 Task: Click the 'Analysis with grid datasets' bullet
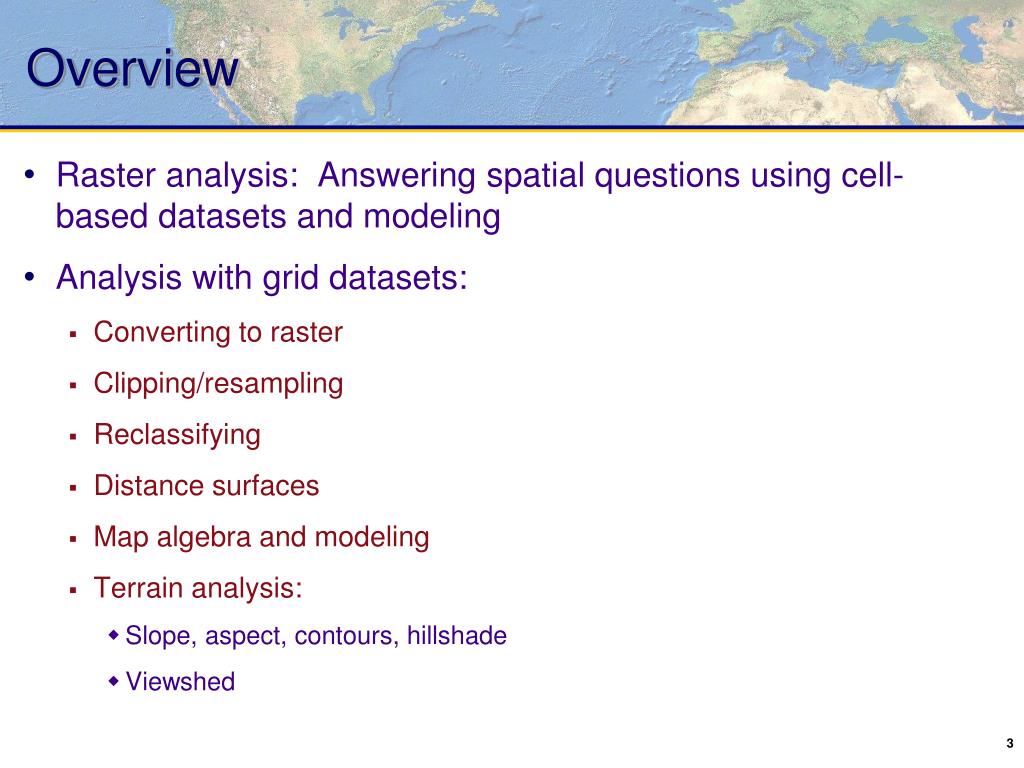coord(262,278)
